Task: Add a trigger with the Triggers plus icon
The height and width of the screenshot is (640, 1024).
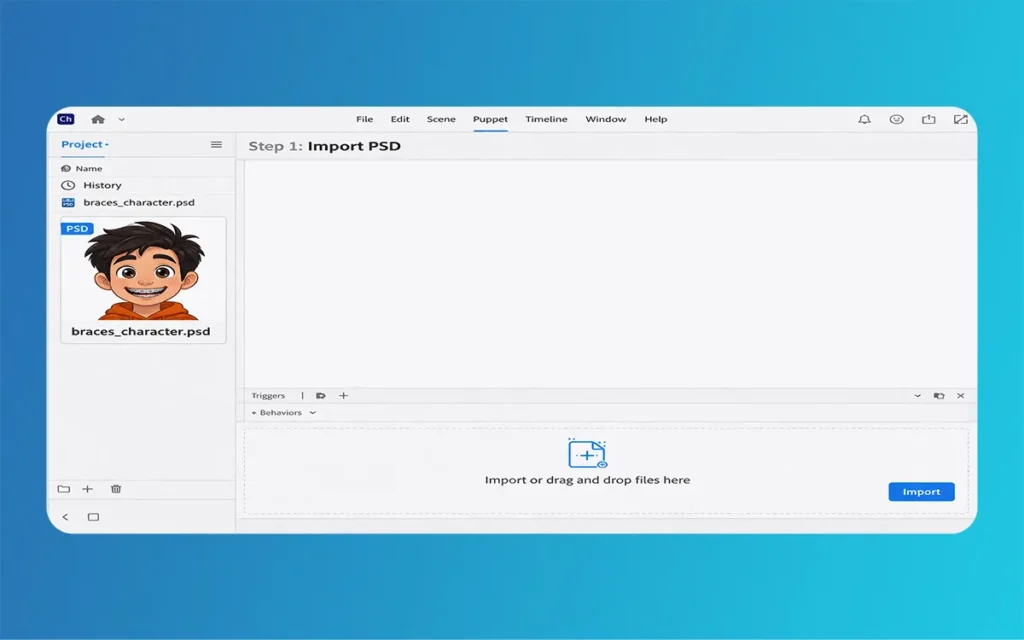Action: (343, 396)
